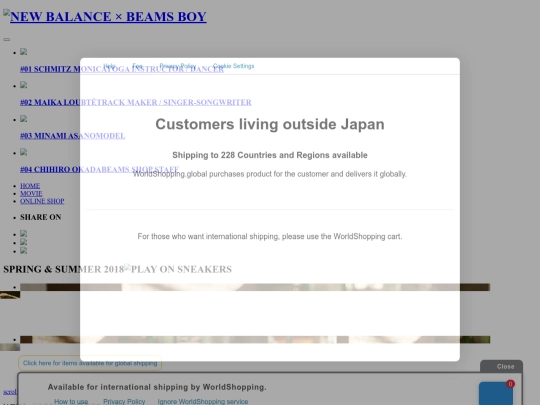This screenshot has width=540, height=405.
Task: Open the blue WorldShopping cart icon
Action: 496,394
